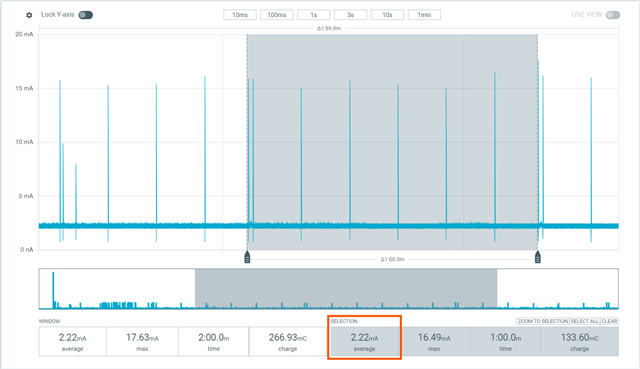The height and width of the screenshot is (369, 640).
Task: Open chart settings gear icon
Action: 29,15
